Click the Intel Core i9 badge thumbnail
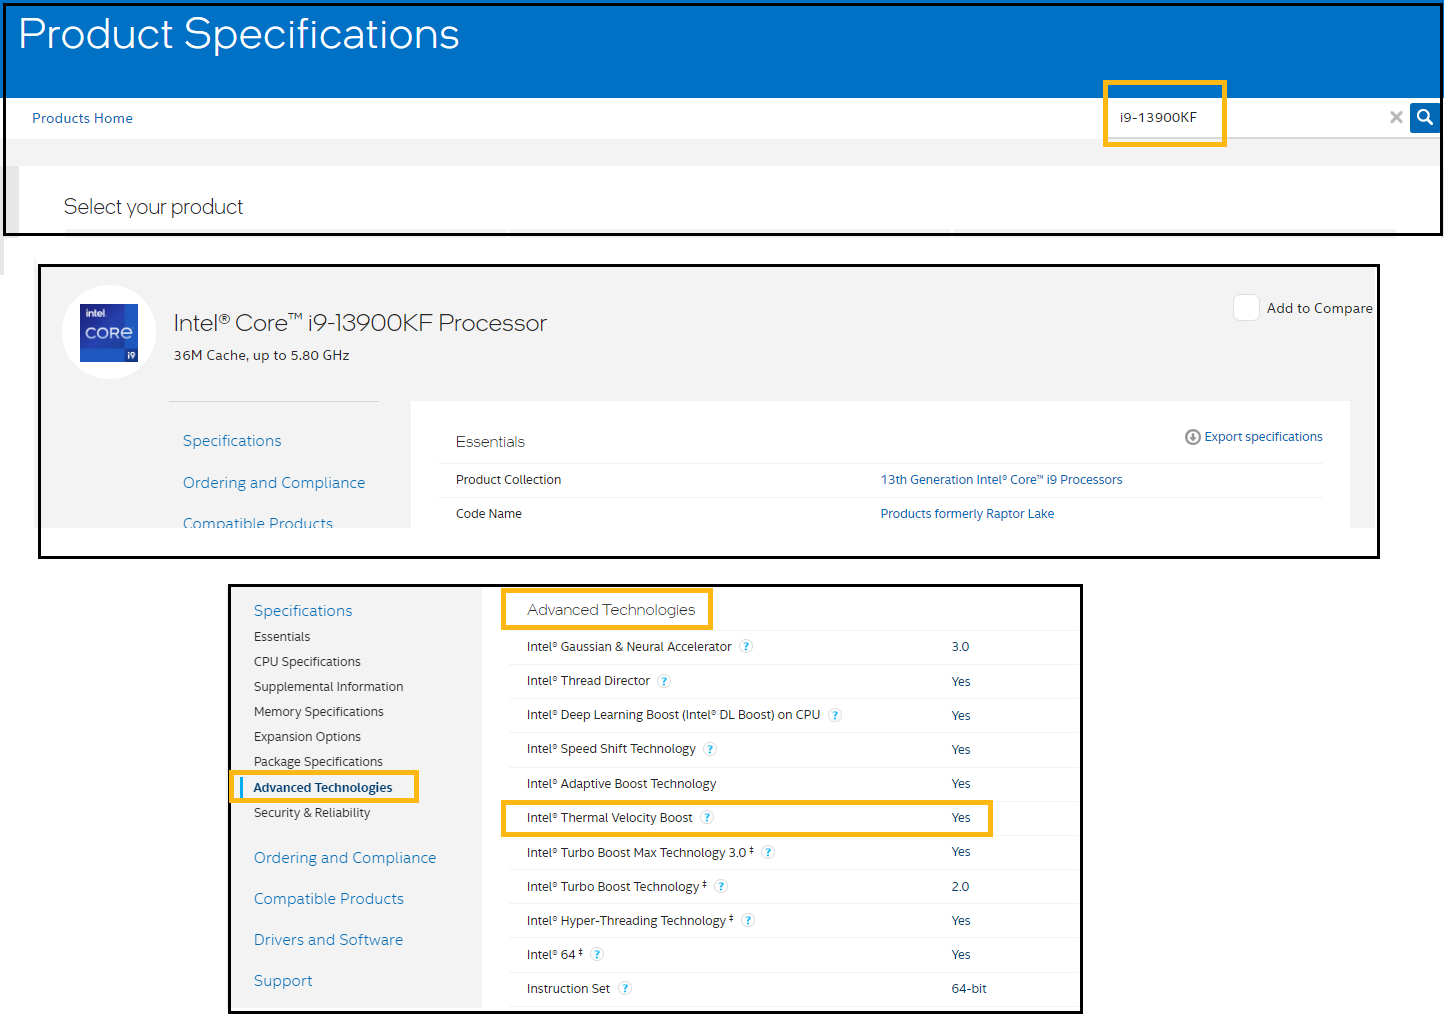1448x1026 pixels. (109, 332)
